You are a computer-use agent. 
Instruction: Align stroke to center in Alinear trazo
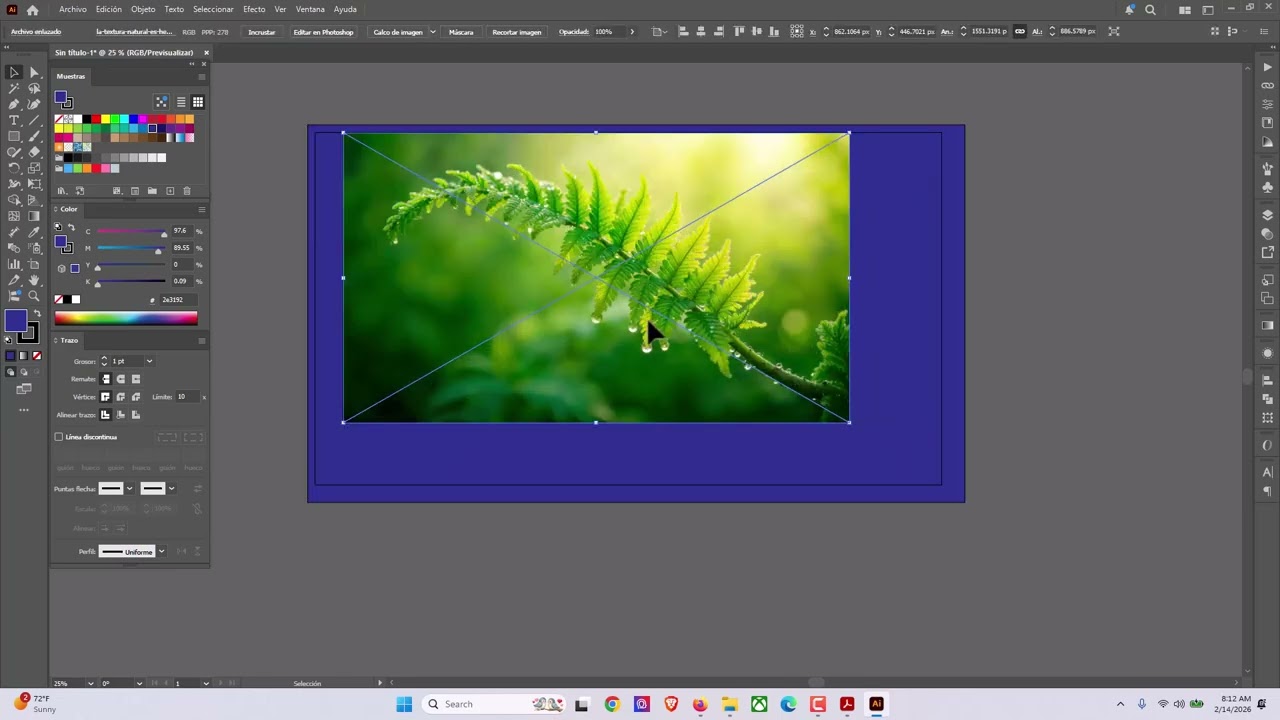point(105,415)
